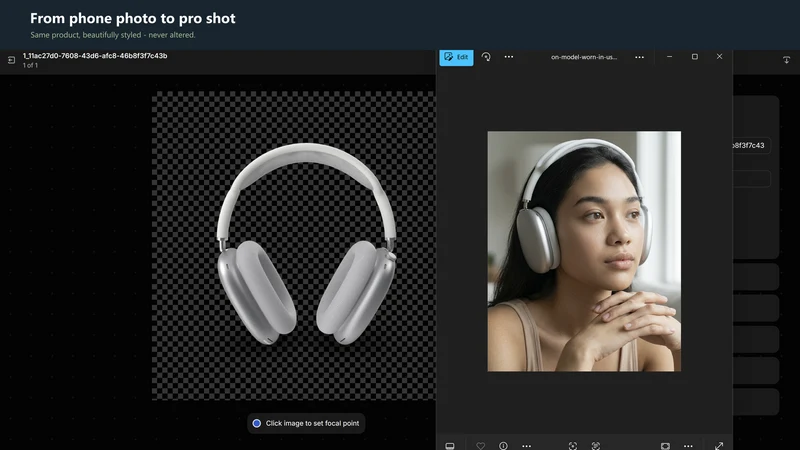
Task: Click the file ID title 1_11ac27d0-7608
Action: tap(95, 56)
